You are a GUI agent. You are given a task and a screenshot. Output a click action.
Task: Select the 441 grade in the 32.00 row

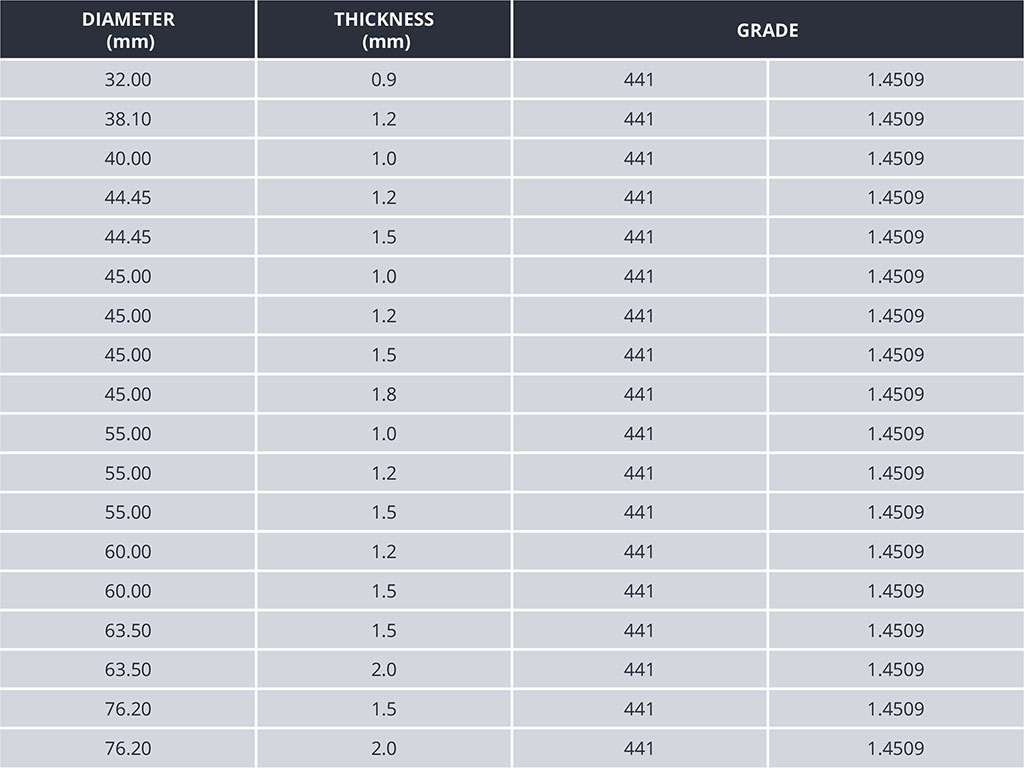(639, 80)
